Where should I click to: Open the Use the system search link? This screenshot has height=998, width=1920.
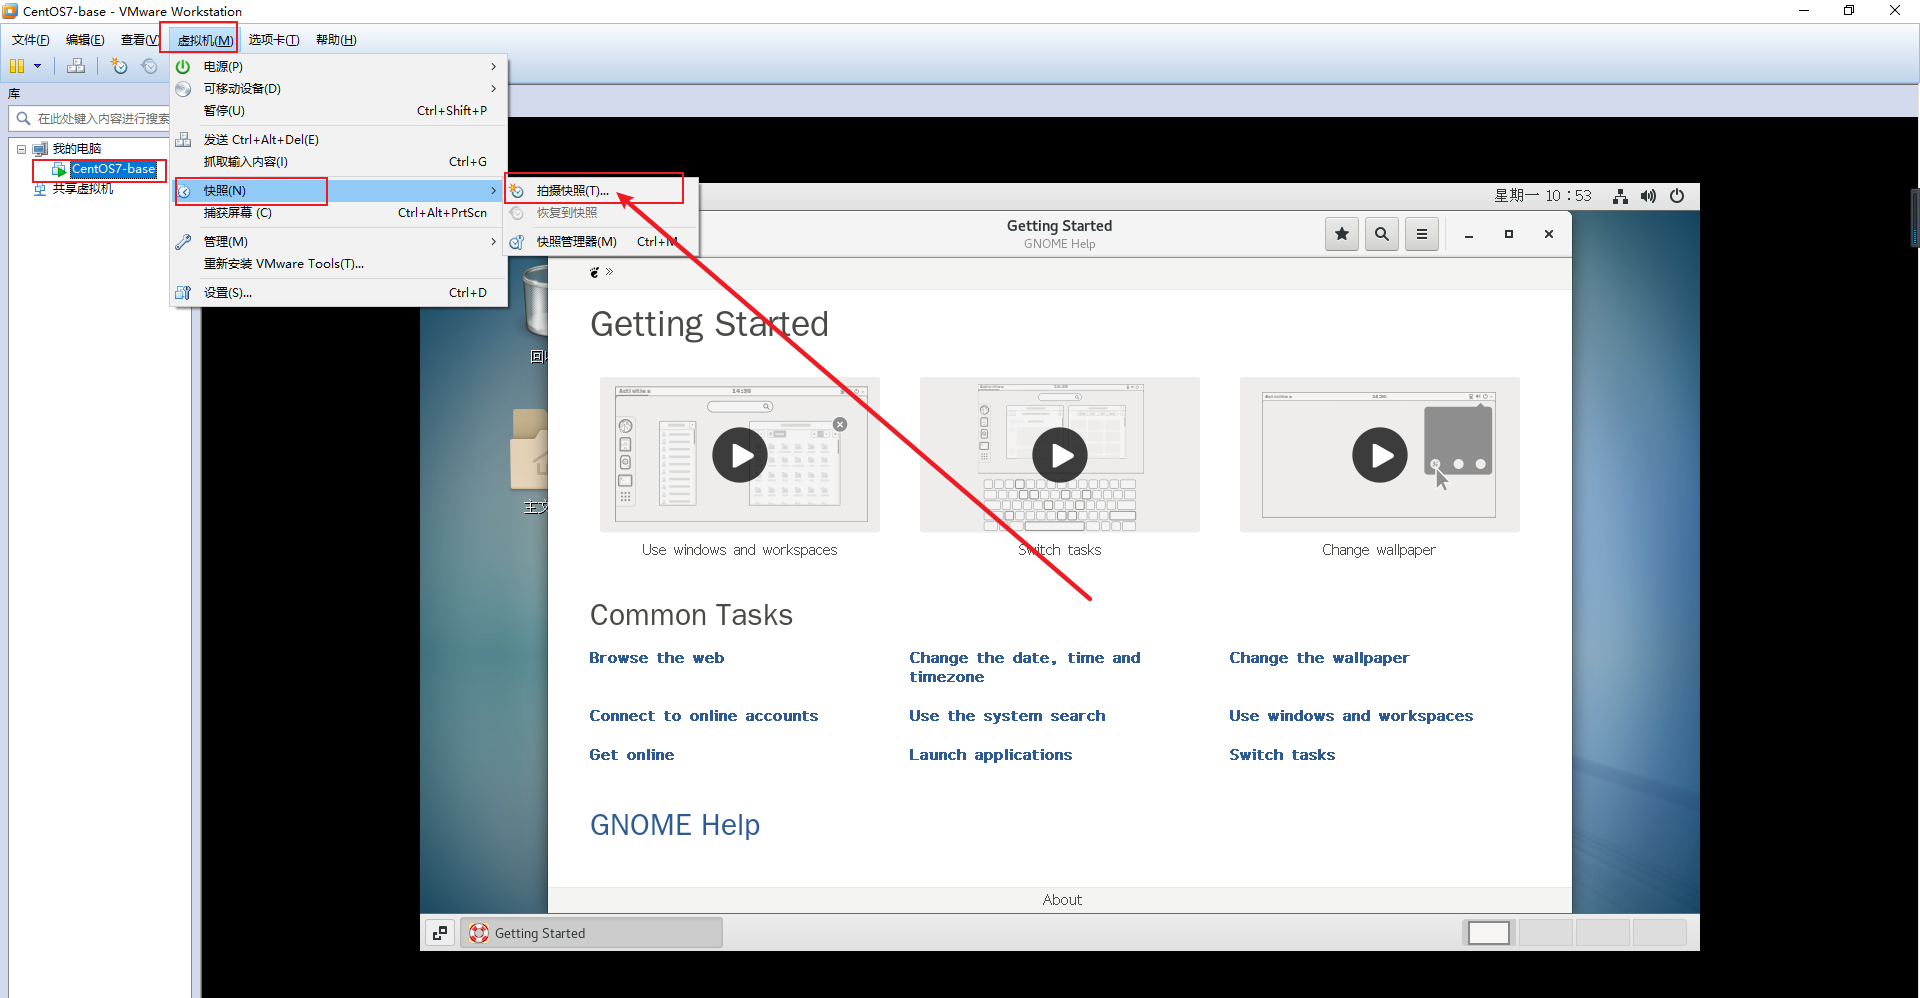click(x=1007, y=716)
